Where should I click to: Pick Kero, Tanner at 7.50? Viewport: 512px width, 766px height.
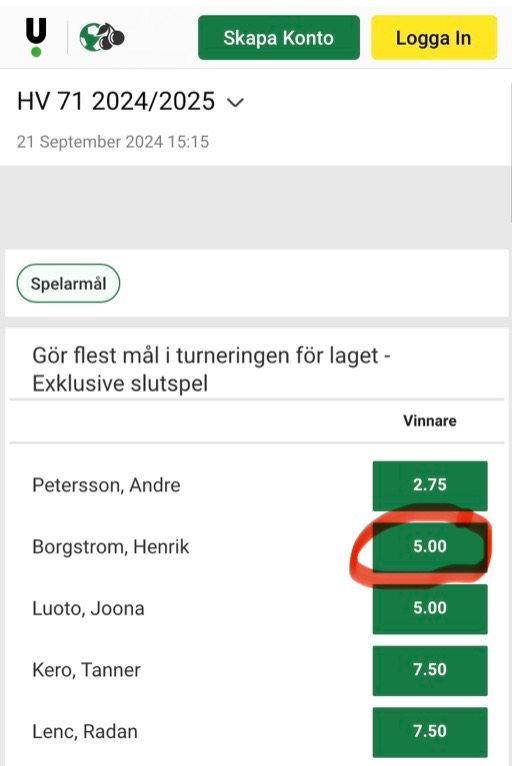tap(430, 670)
